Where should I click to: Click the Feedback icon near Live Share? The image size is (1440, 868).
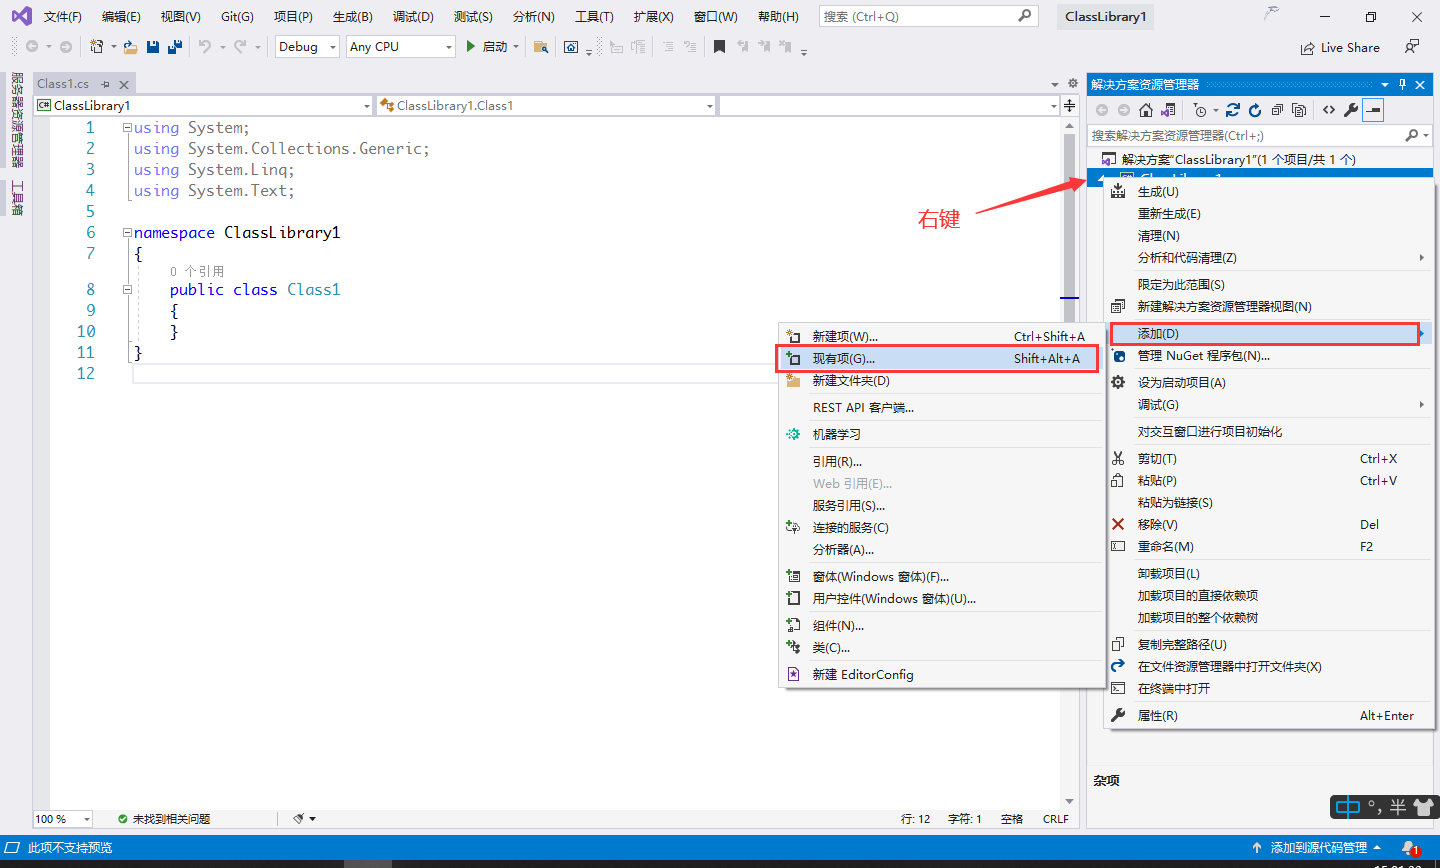pos(1411,47)
